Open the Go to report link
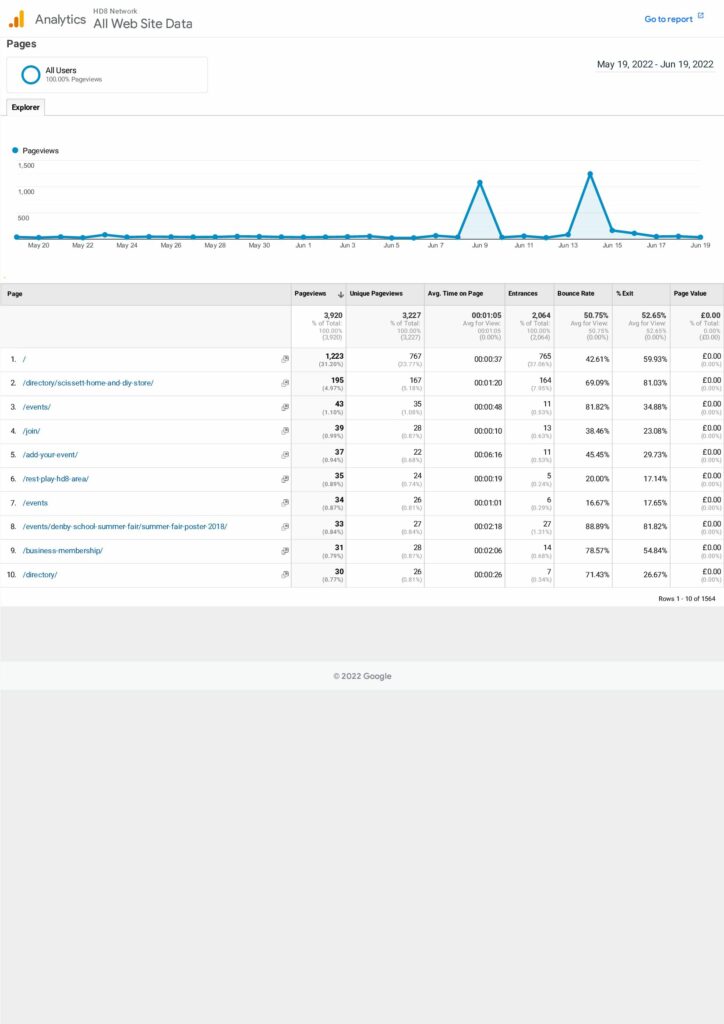This screenshot has height=1024, width=724. coord(667,19)
